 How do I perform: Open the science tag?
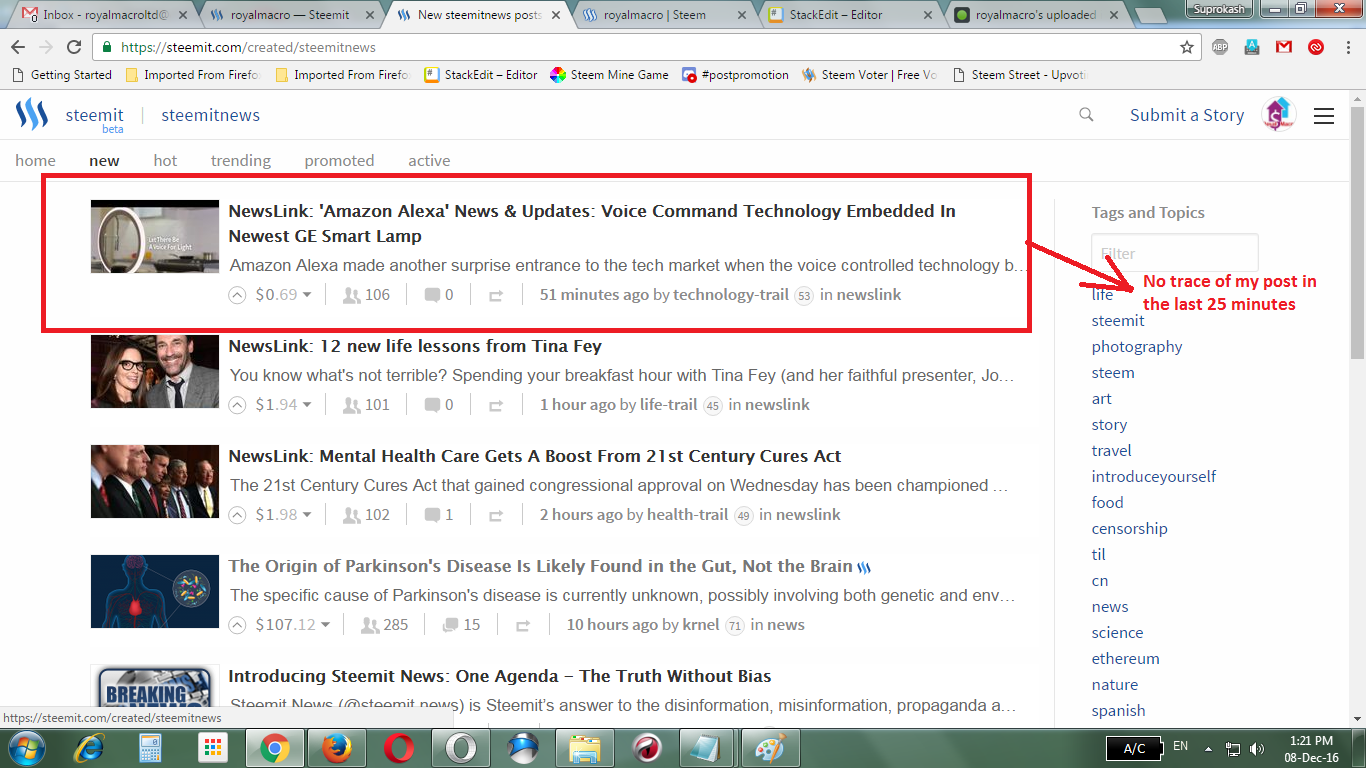pyautogui.click(x=1118, y=633)
